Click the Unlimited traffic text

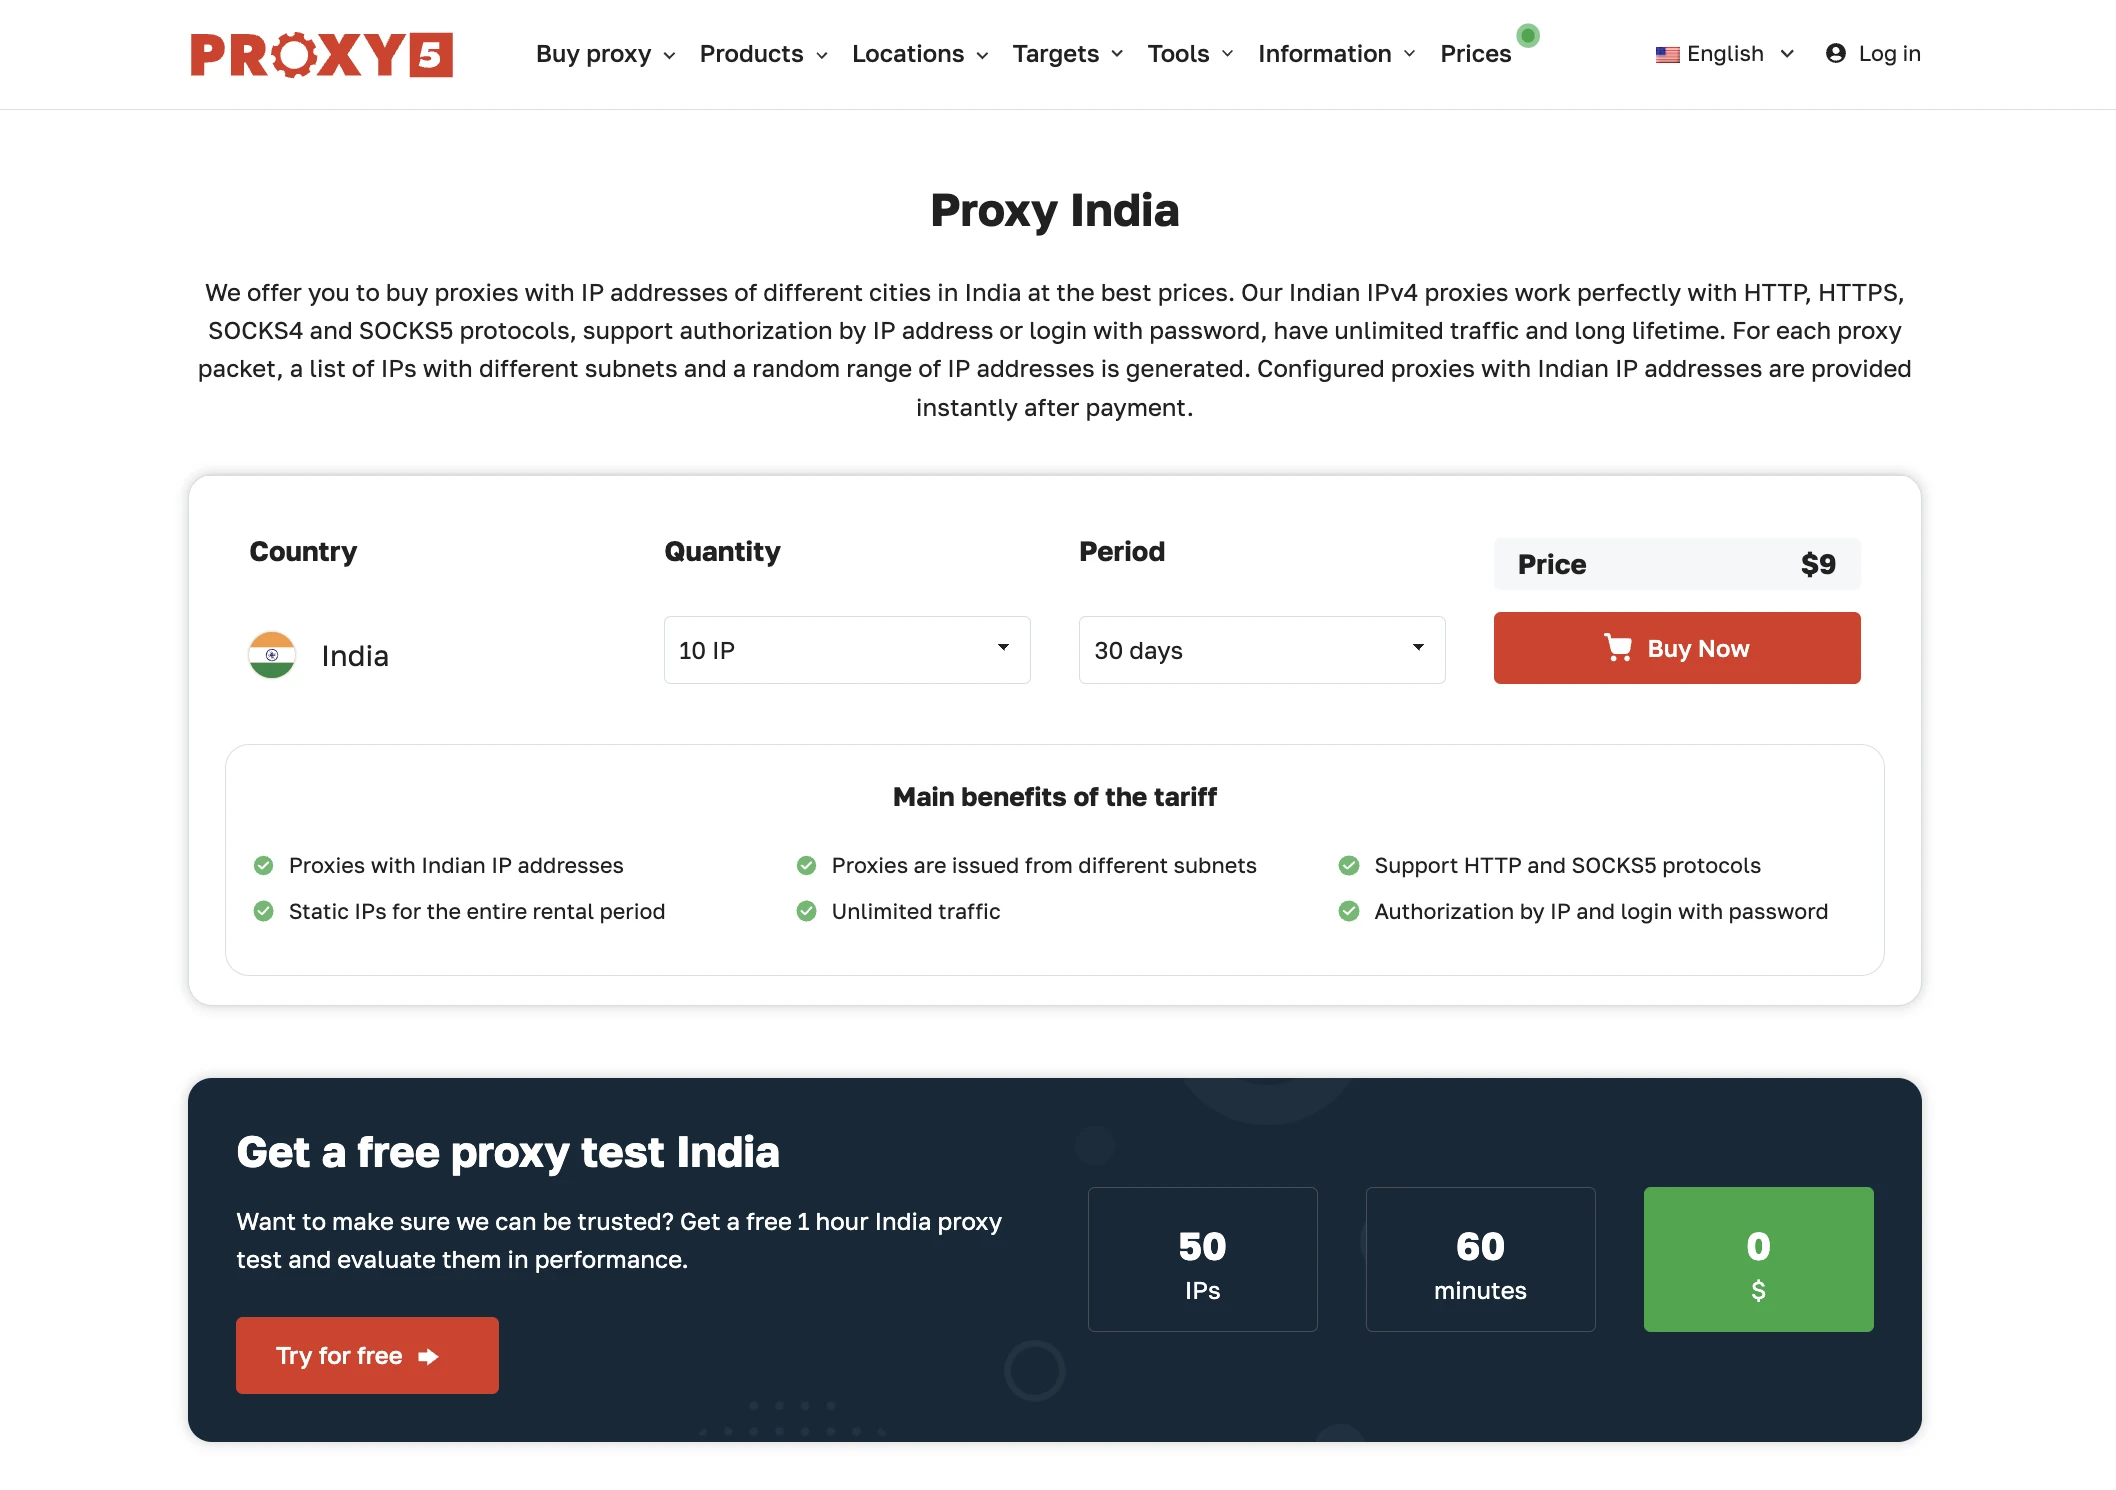coord(916,911)
